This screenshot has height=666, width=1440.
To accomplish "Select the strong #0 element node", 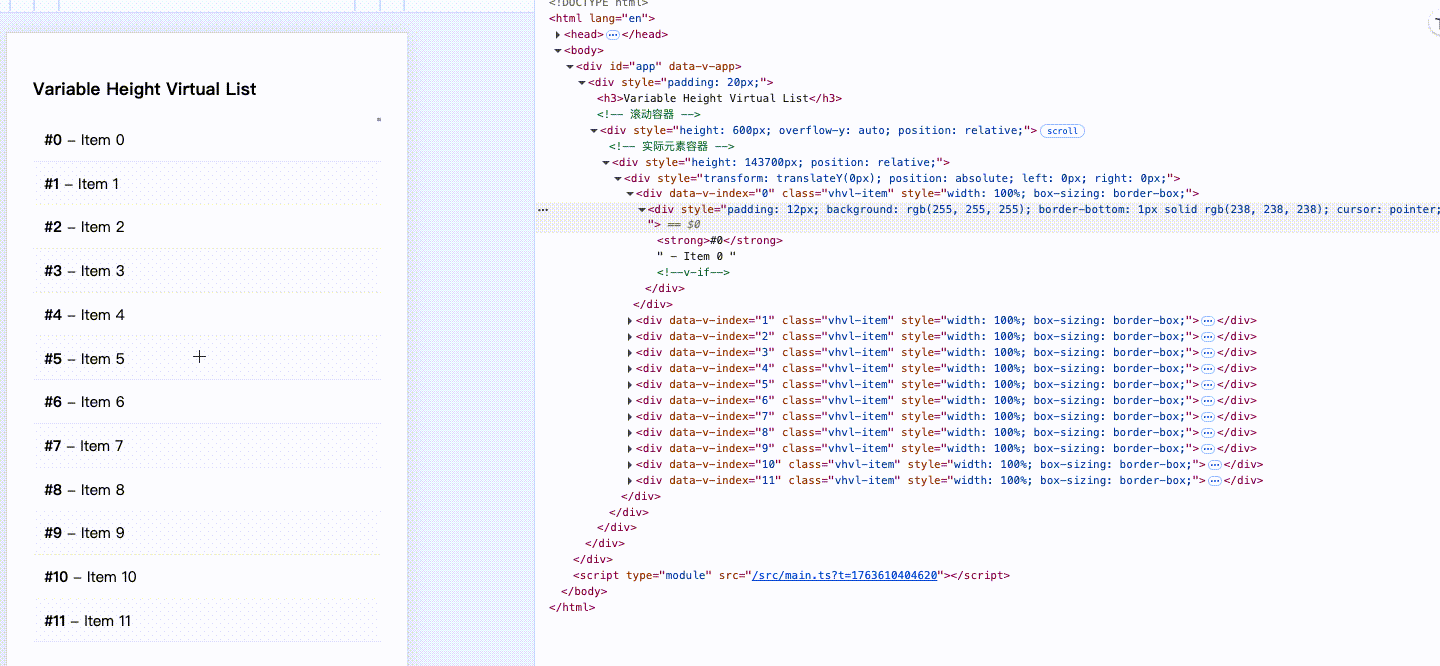I will tap(720, 241).
